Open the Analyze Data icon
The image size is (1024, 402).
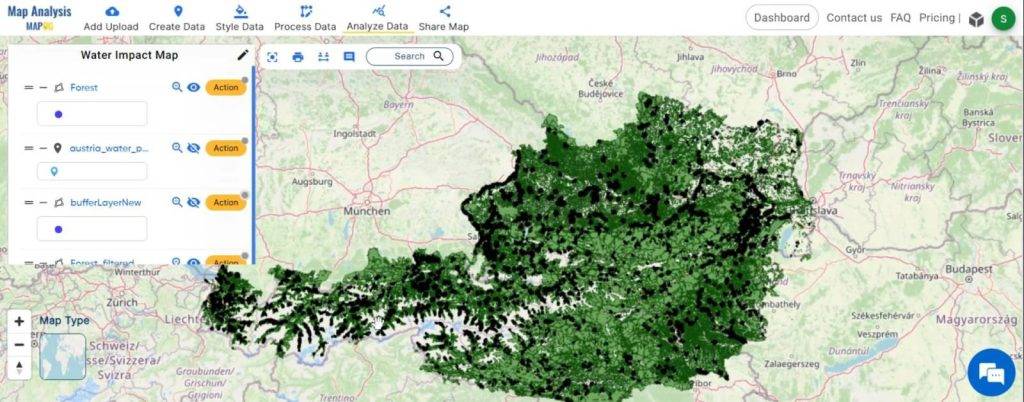pyautogui.click(x=378, y=11)
